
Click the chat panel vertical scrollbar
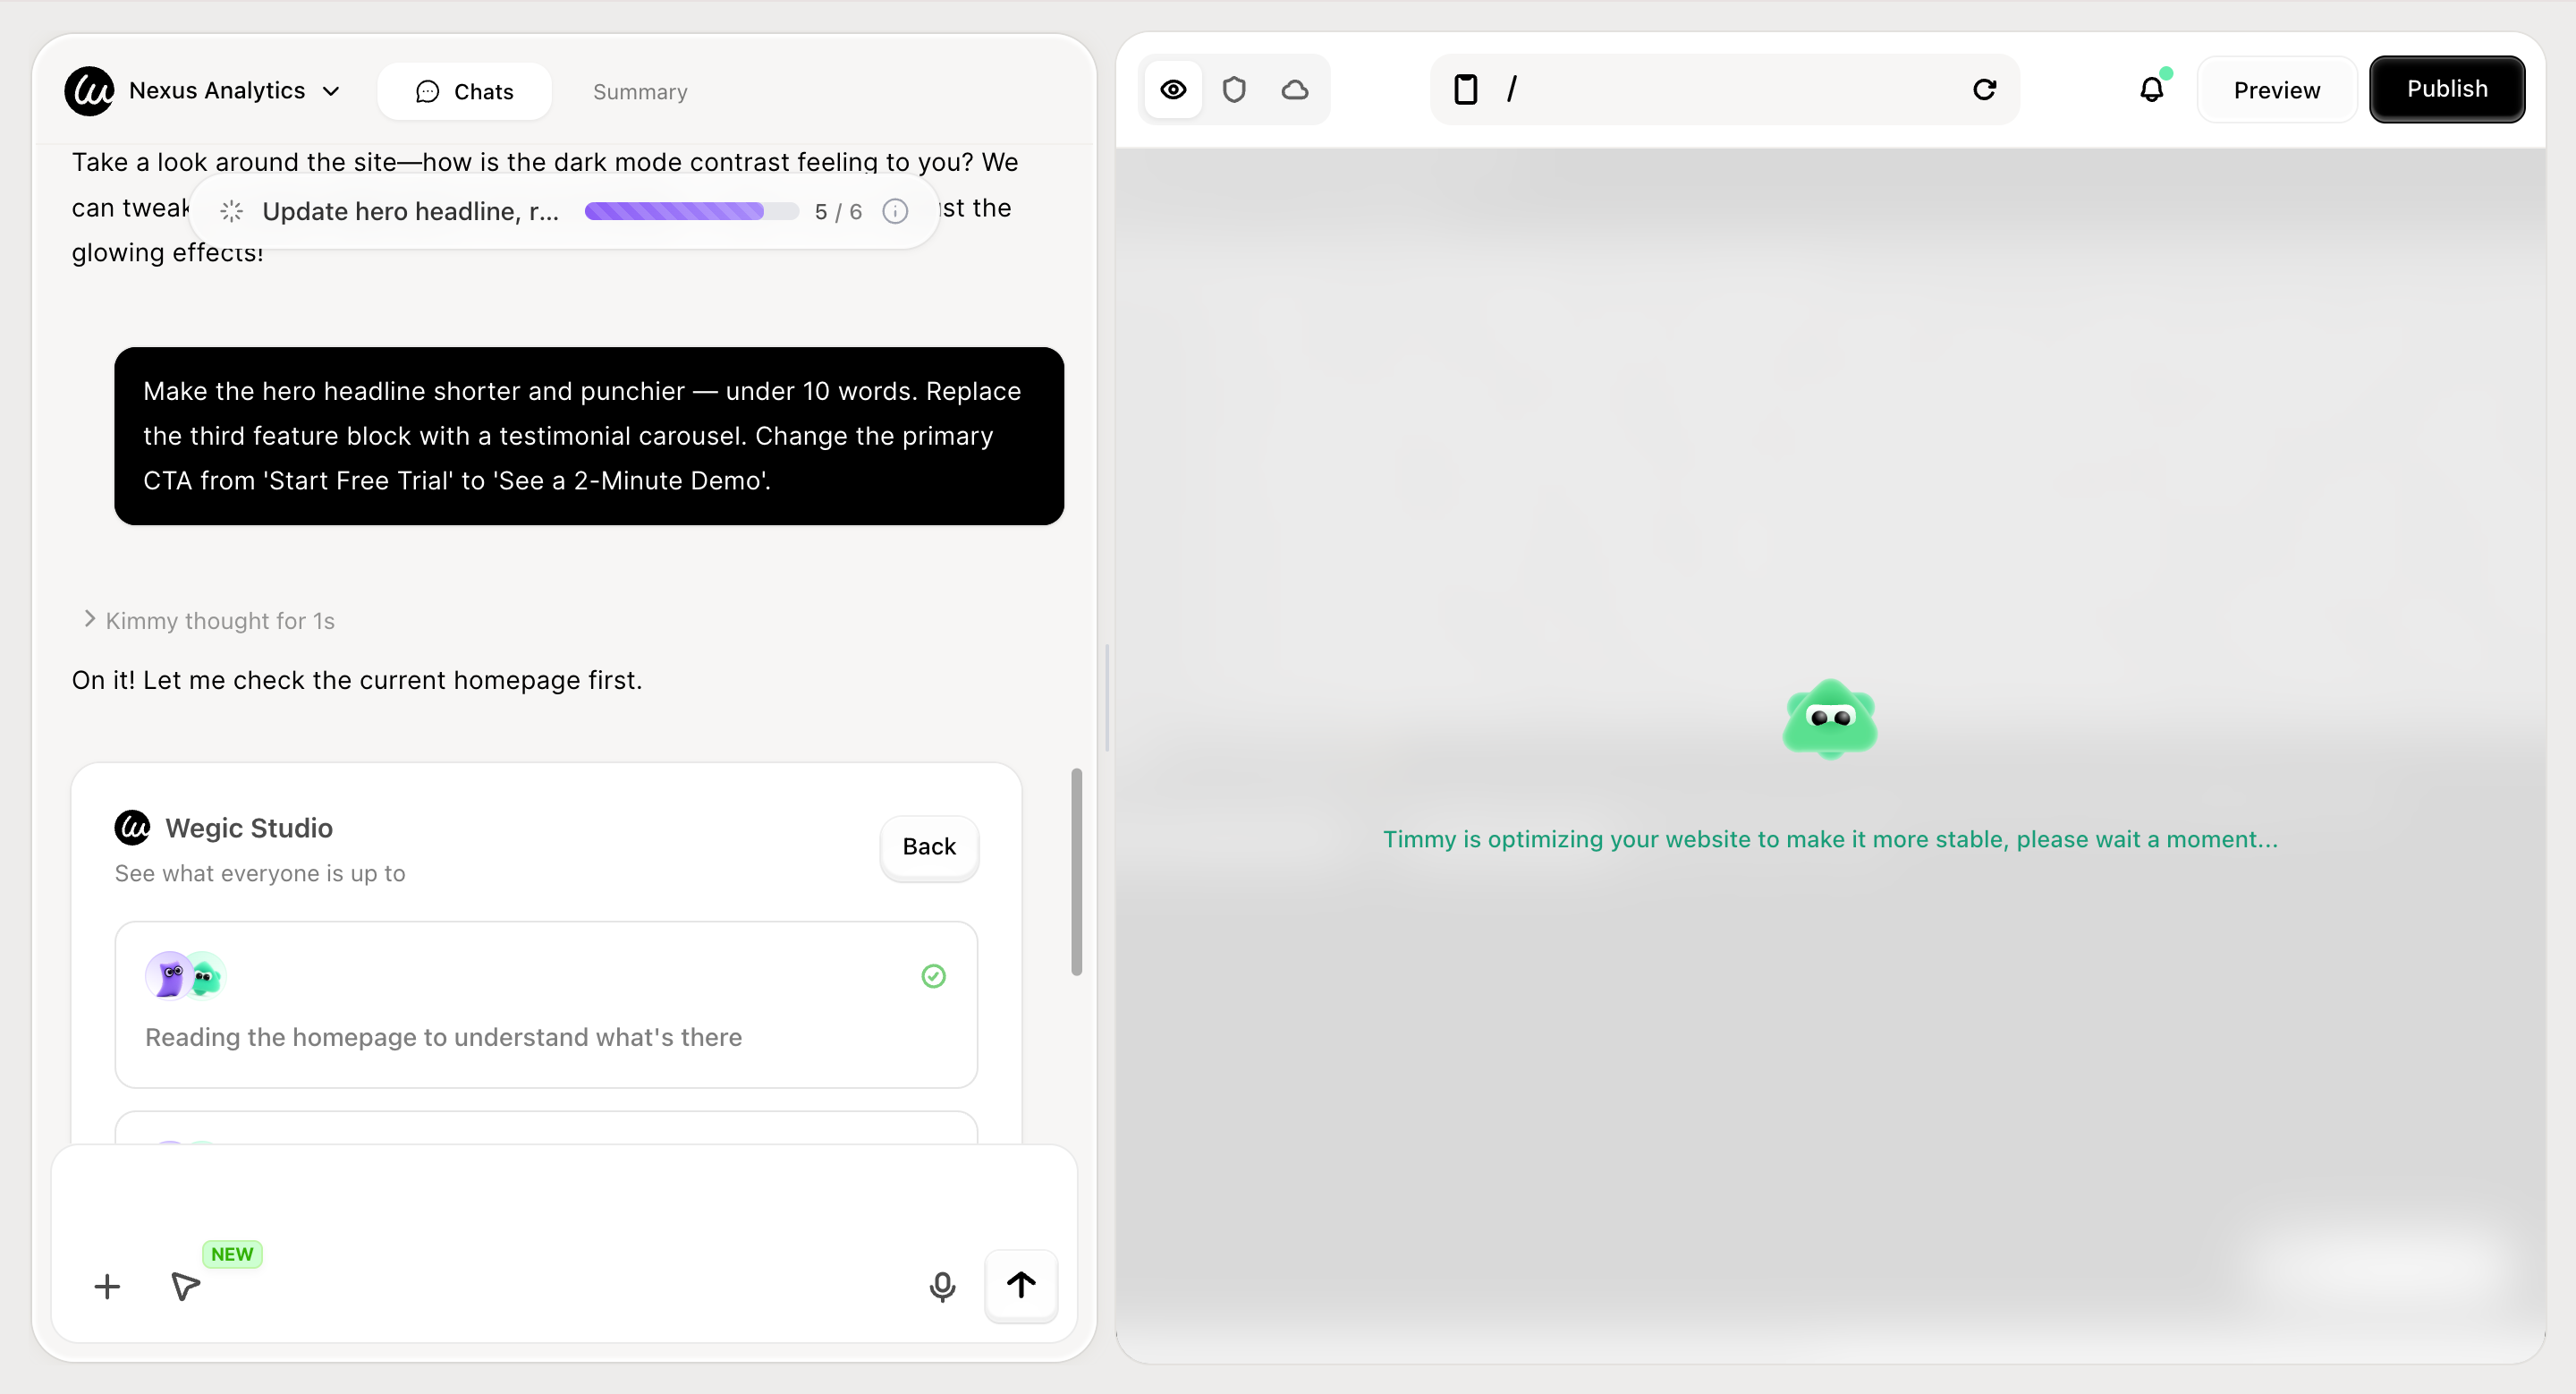(1077, 872)
